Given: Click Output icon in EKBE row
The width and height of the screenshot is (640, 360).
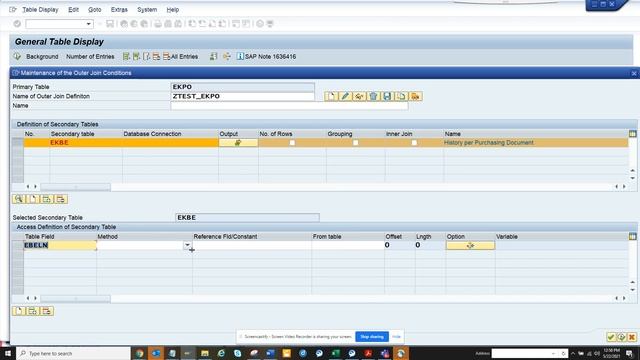Looking at the screenshot, I should [x=238, y=142].
